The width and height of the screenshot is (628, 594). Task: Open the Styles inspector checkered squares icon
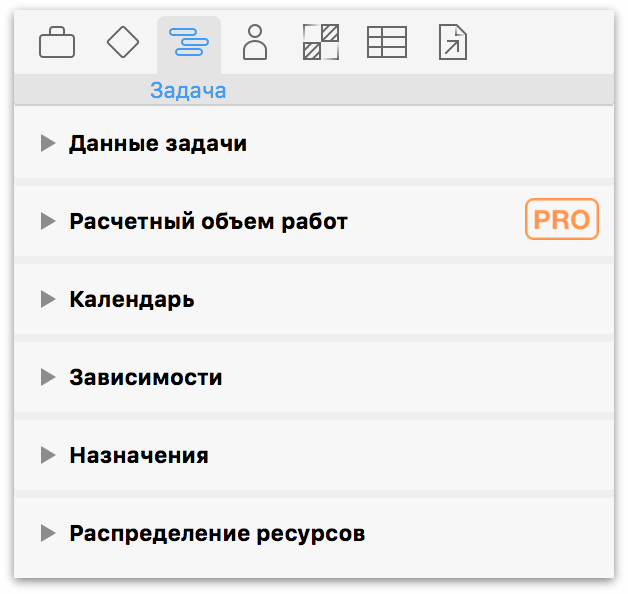pyautogui.click(x=321, y=42)
